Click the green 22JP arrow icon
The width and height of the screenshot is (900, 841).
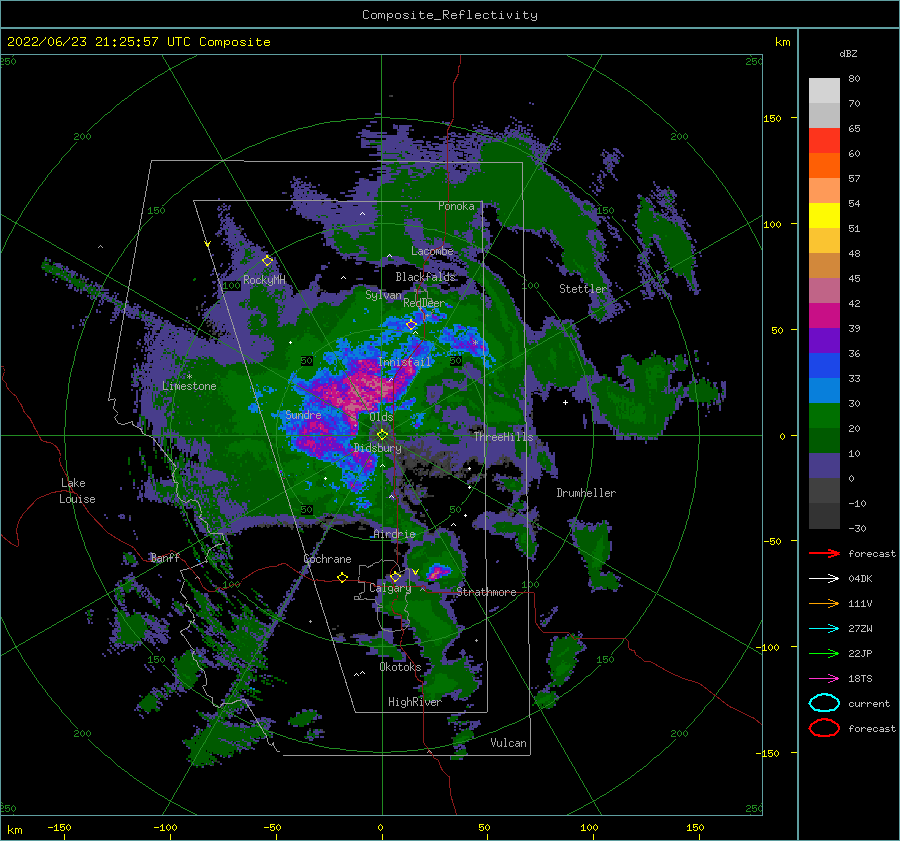(824, 653)
